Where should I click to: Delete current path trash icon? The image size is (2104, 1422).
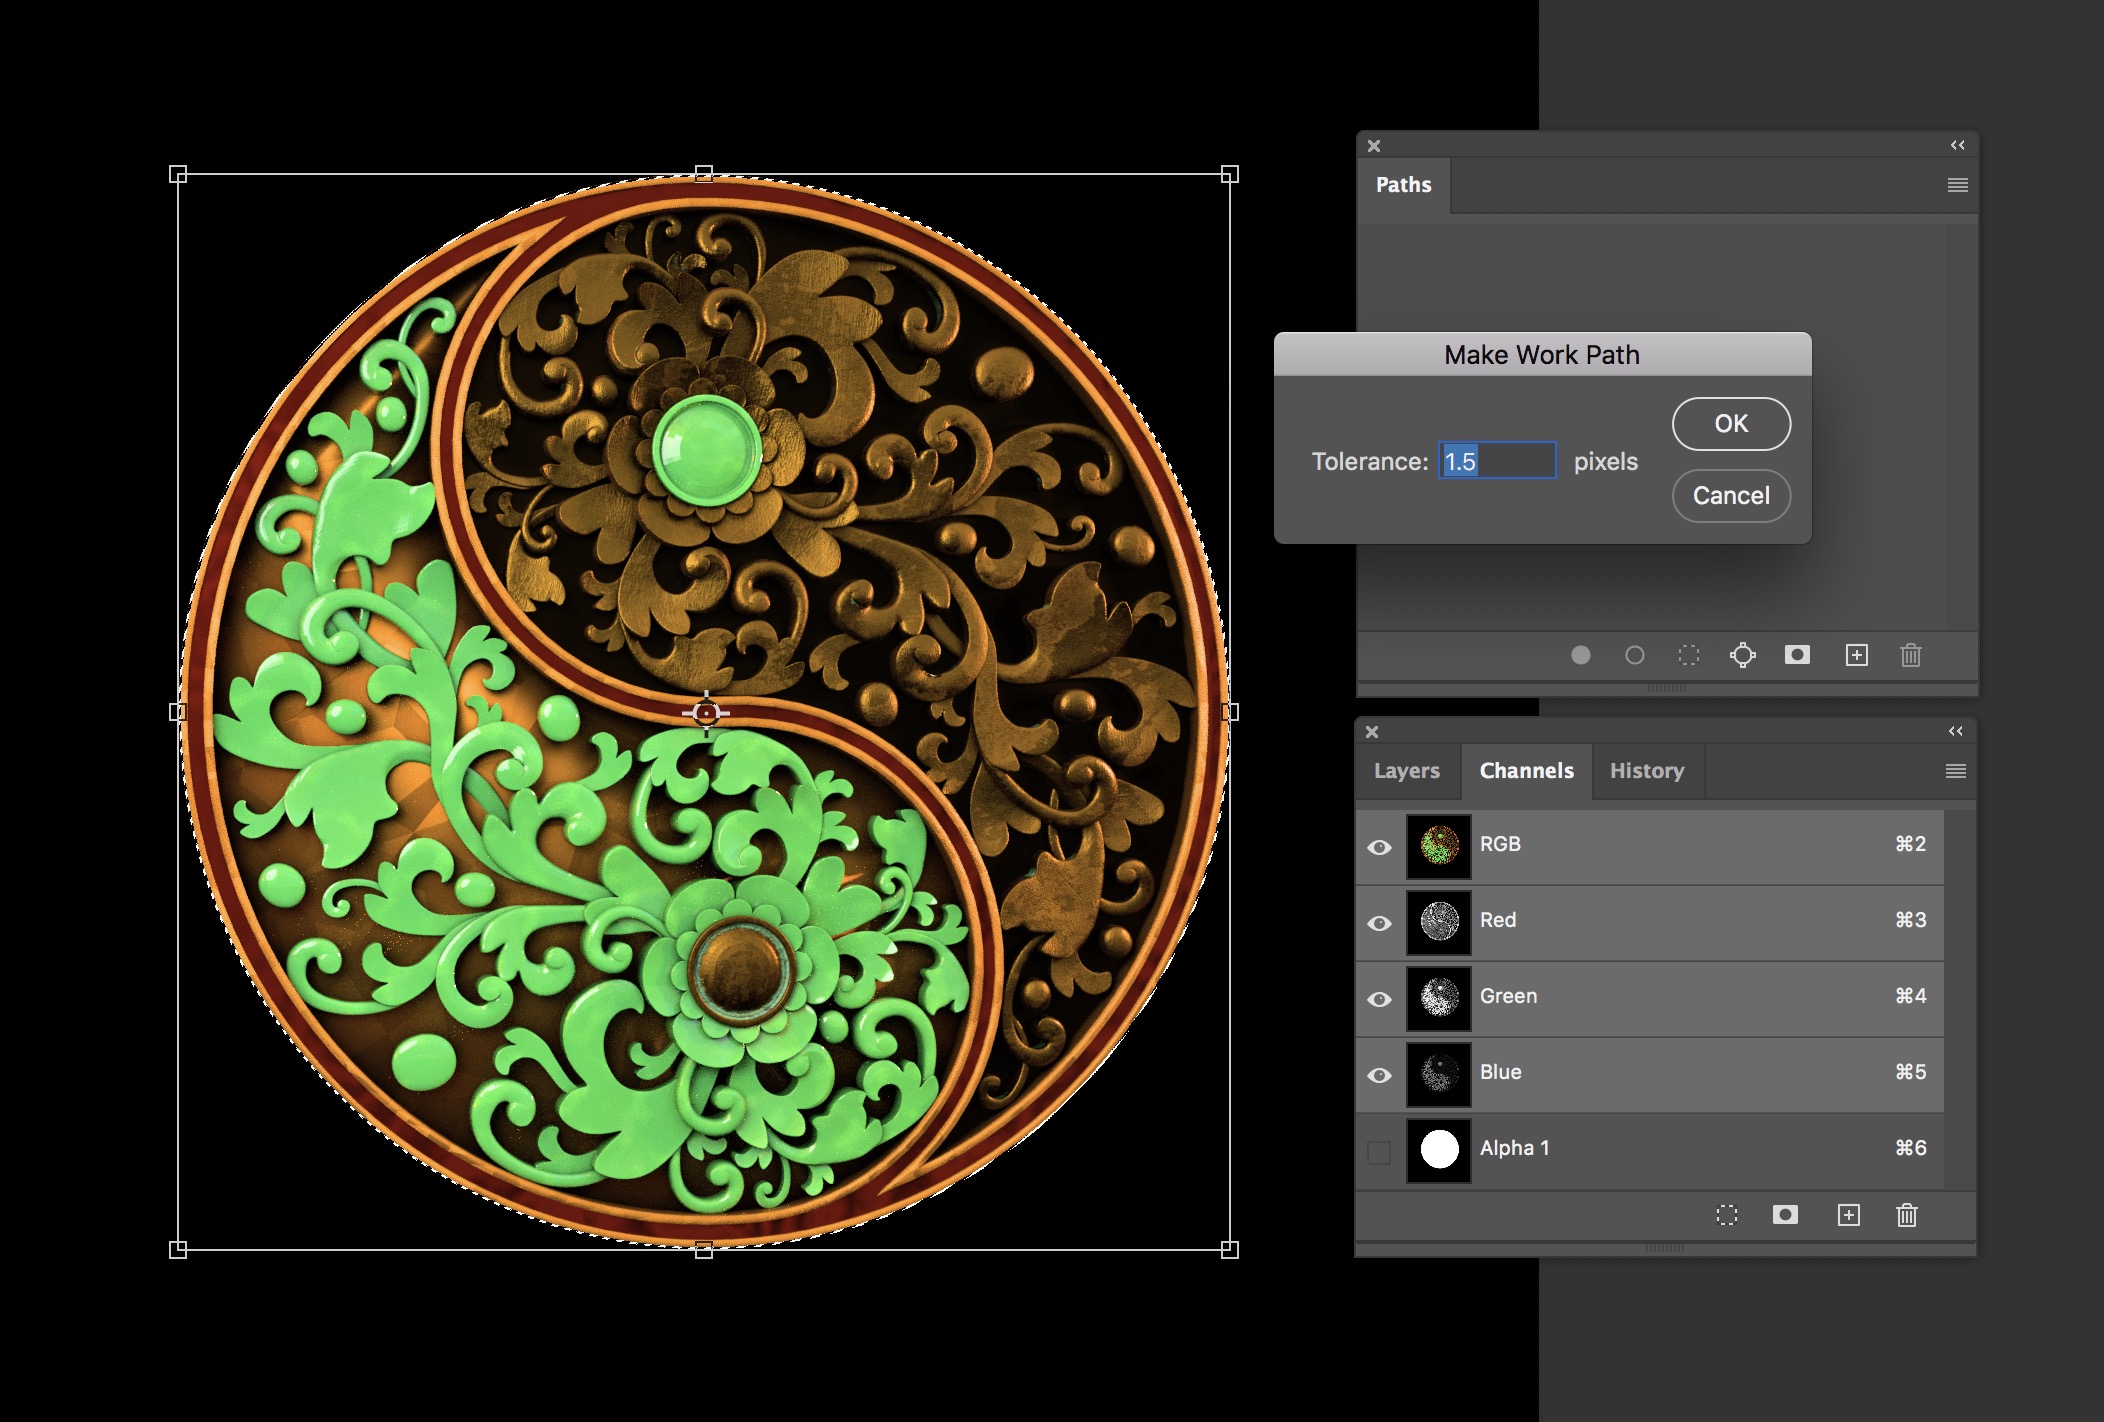click(x=1910, y=655)
